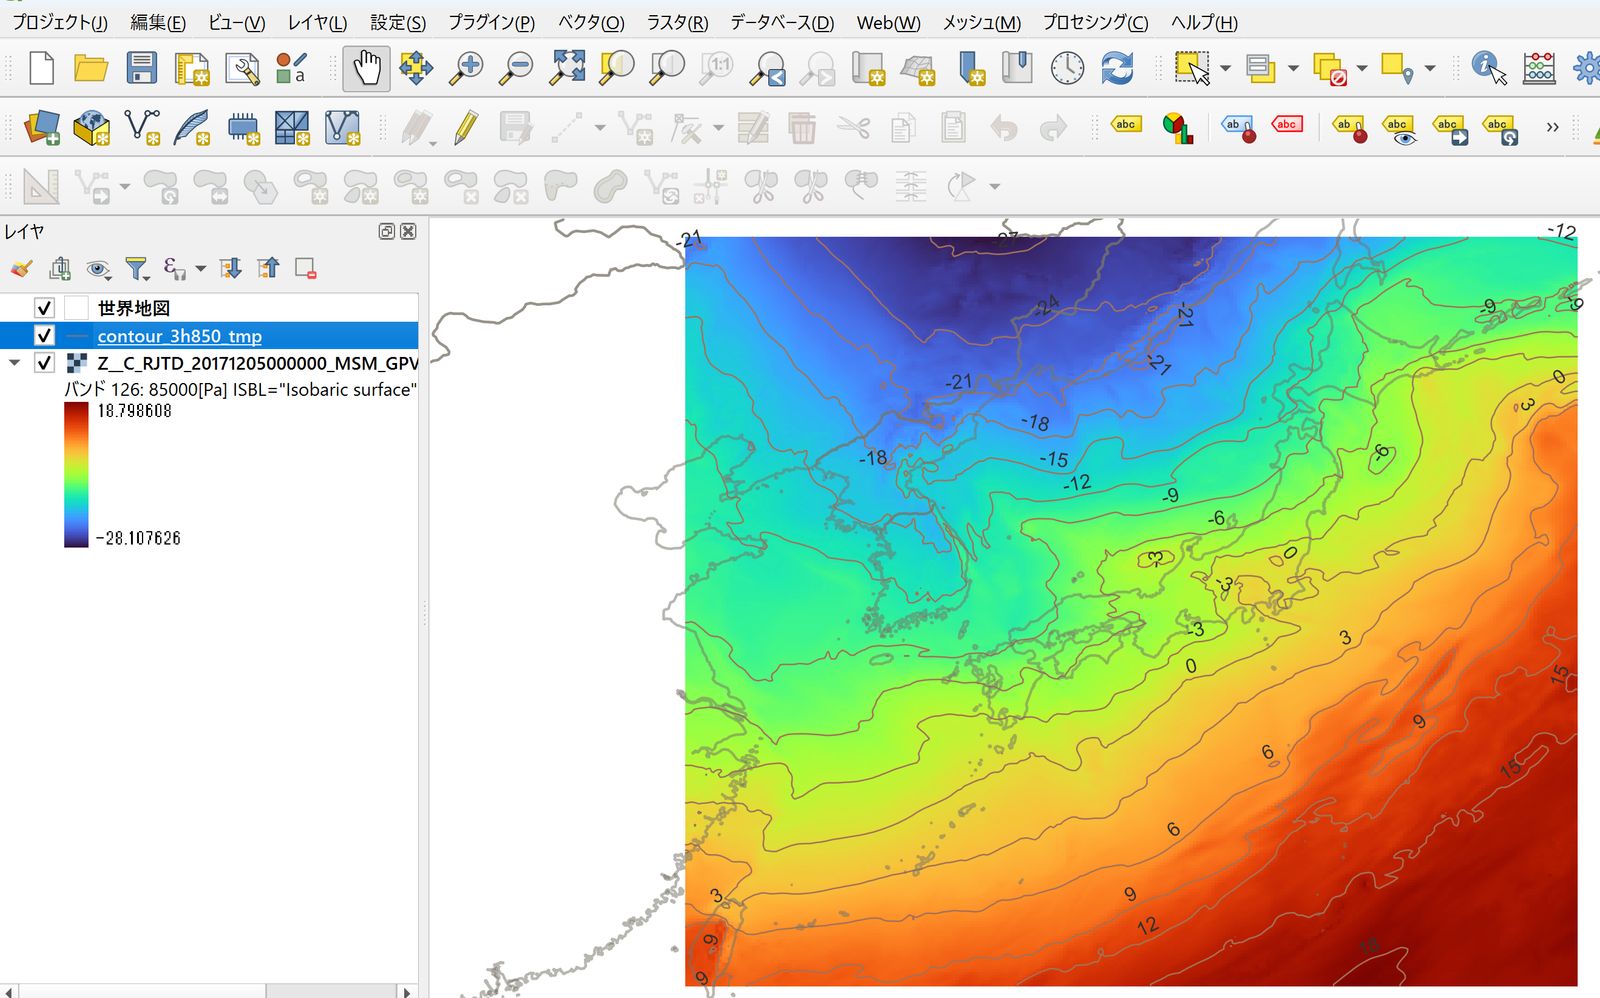Viewport: 1600px width, 998px height.
Task: Open the ベクタ menu
Action: pyautogui.click(x=591, y=22)
